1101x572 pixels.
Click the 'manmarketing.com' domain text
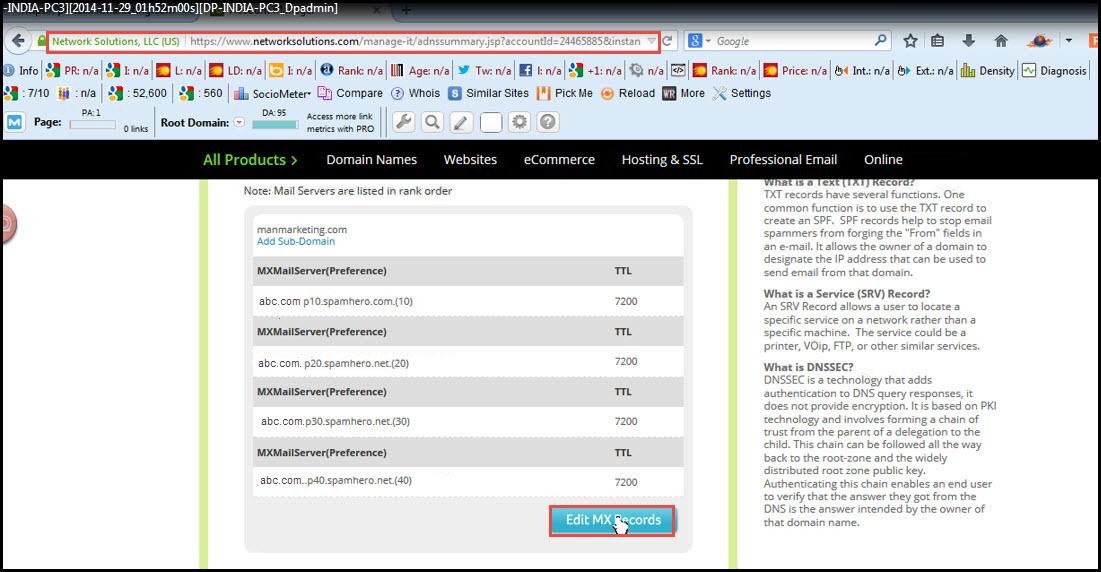tap(302, 230)
